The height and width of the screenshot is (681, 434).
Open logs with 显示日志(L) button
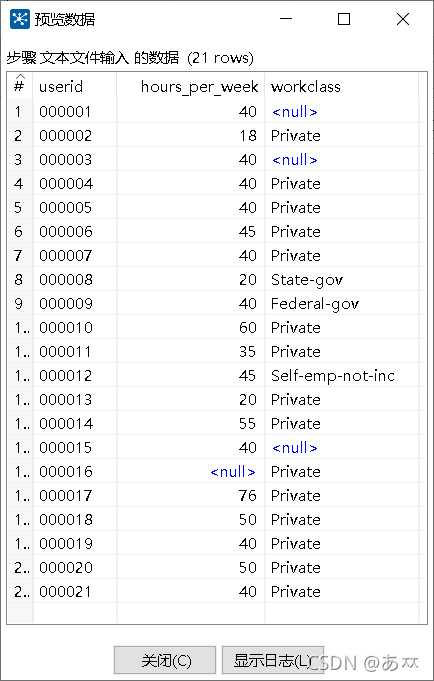point(273,661)
